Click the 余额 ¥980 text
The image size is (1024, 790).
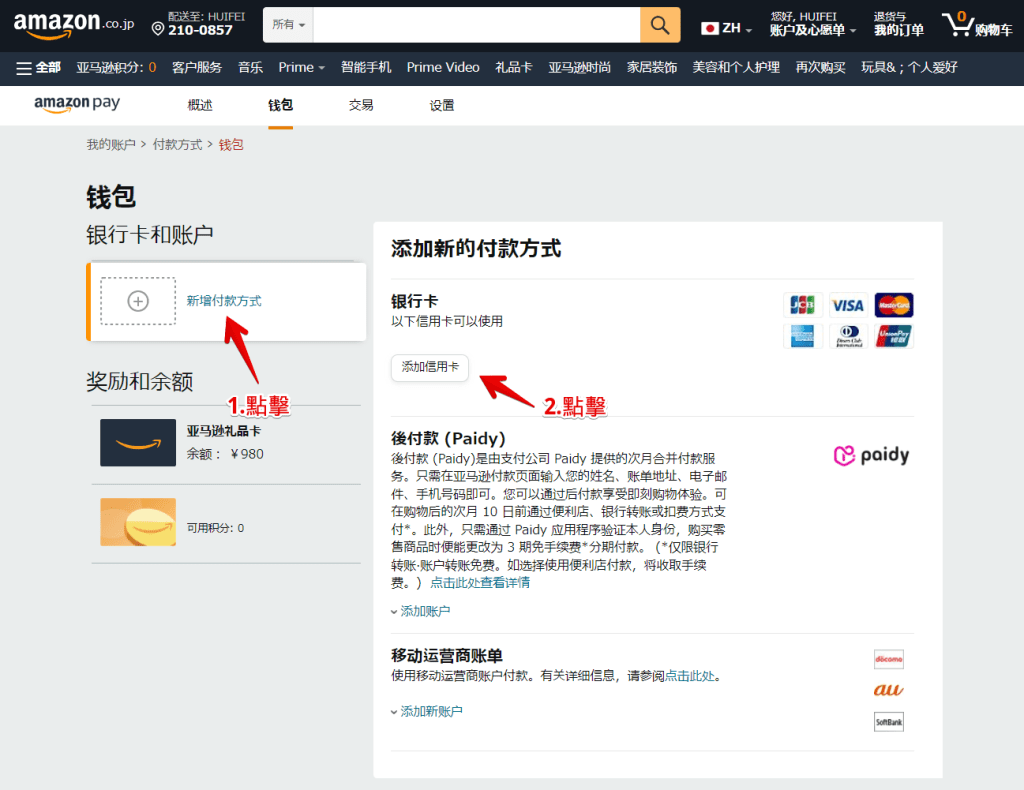tap(225, 454)
